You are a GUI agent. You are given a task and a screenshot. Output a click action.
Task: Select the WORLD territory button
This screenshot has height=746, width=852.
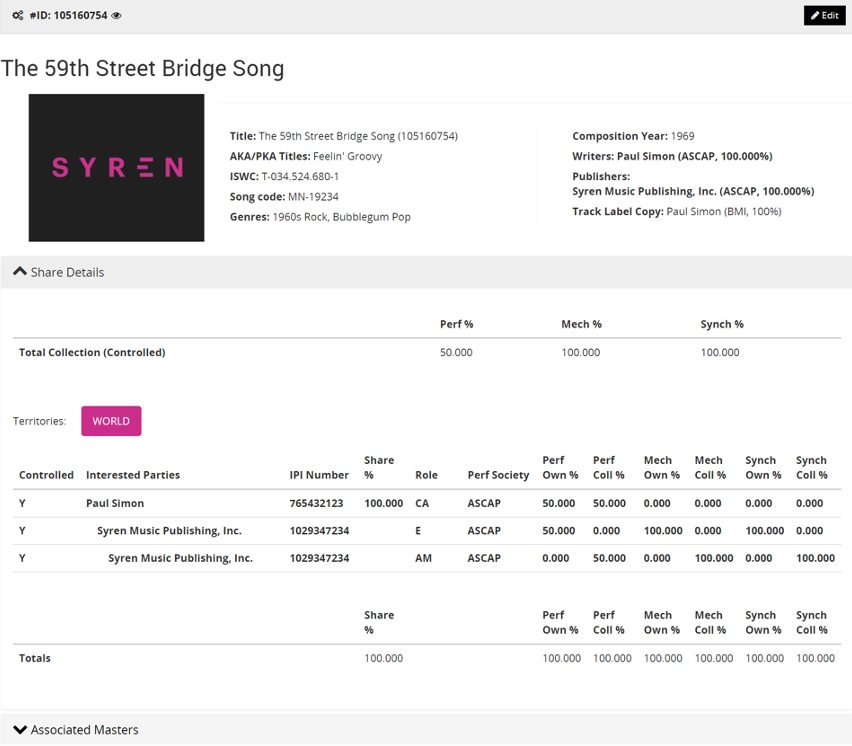(x=111, y=421)
